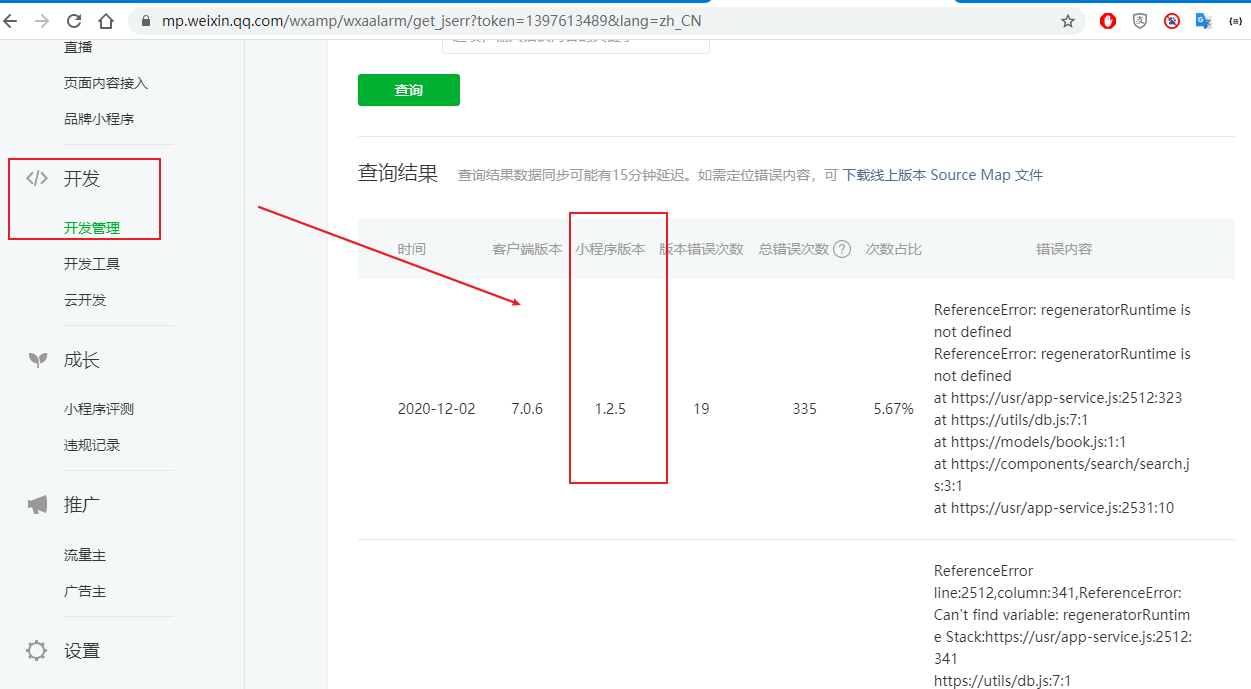Click the mini program version cell 1.2.5
Screen dimensions: 1251x689
tap(610, 409)
